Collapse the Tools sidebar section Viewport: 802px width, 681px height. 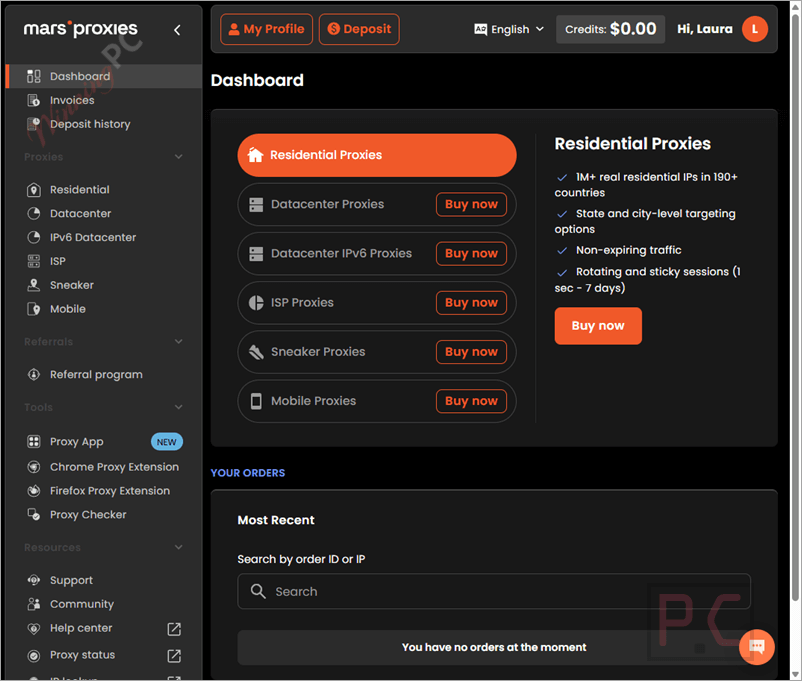[179, 407]
